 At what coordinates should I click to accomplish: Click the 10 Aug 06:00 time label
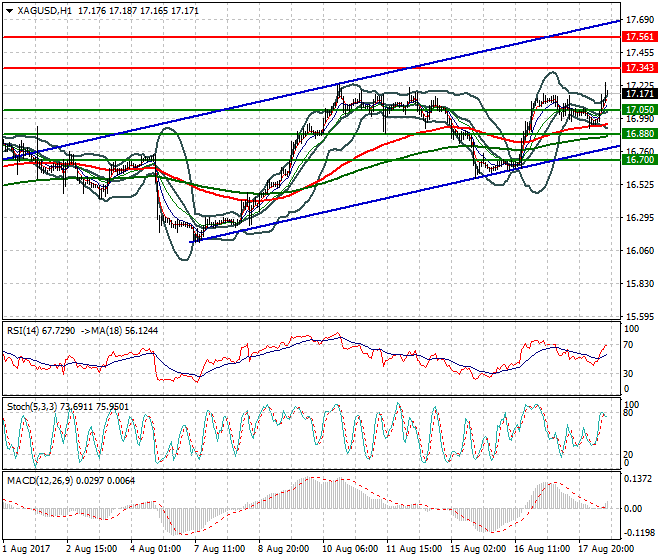[350, 549]
